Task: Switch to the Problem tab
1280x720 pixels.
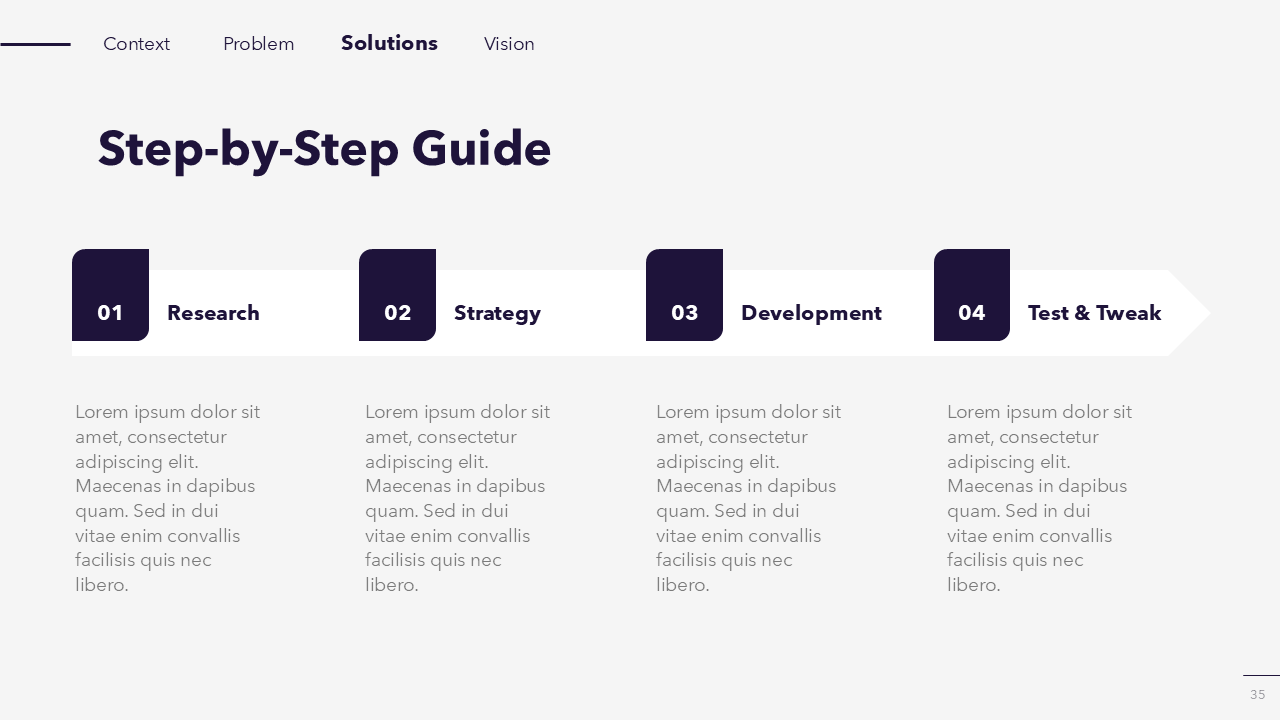Action: (x=258, y=44)
